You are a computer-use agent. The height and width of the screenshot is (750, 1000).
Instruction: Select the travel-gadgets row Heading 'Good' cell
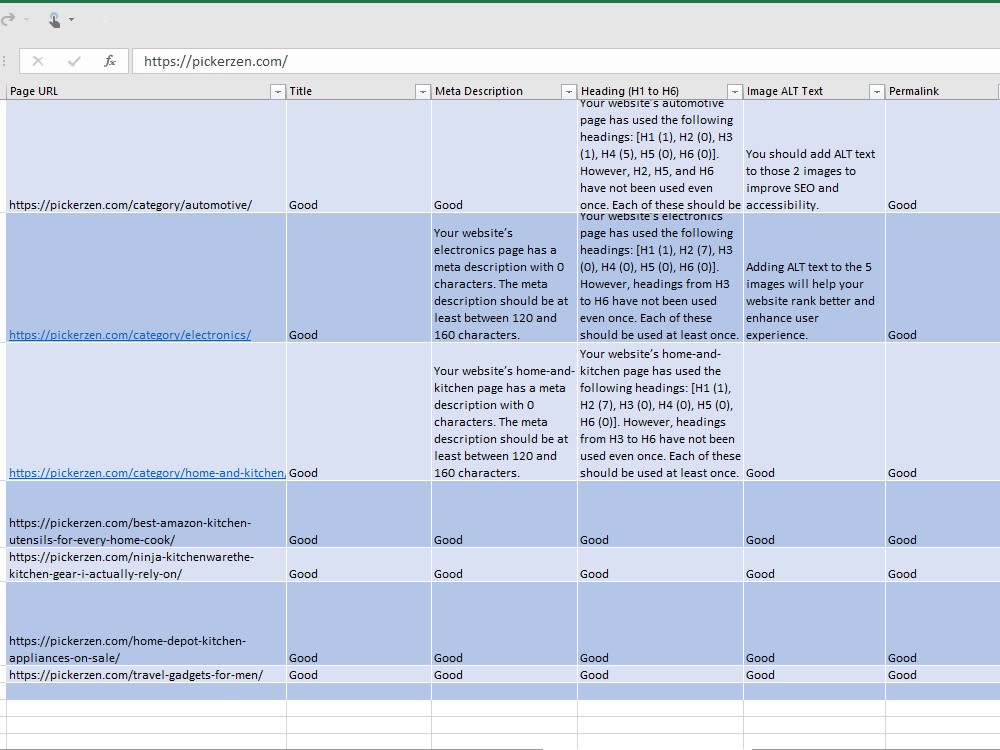660,675
